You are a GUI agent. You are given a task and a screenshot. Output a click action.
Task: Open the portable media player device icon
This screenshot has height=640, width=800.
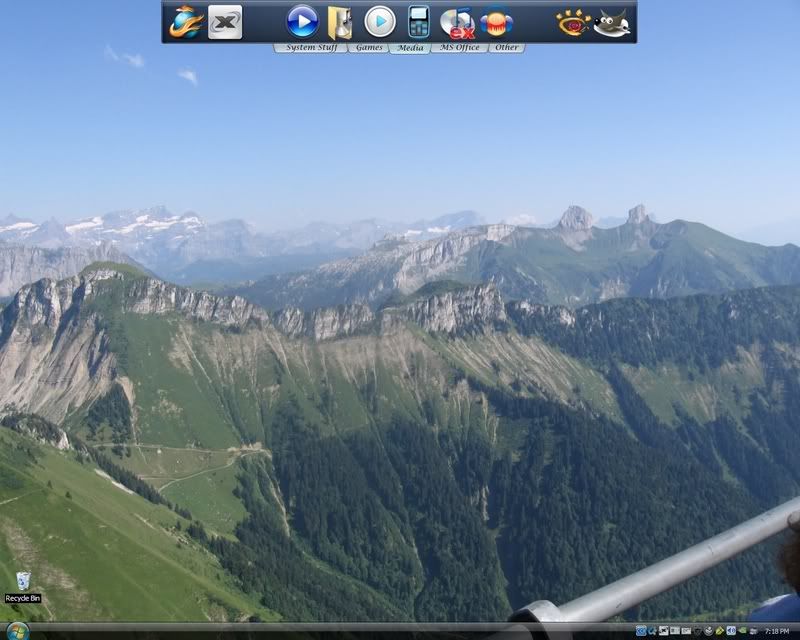click(x=418, y=22)
